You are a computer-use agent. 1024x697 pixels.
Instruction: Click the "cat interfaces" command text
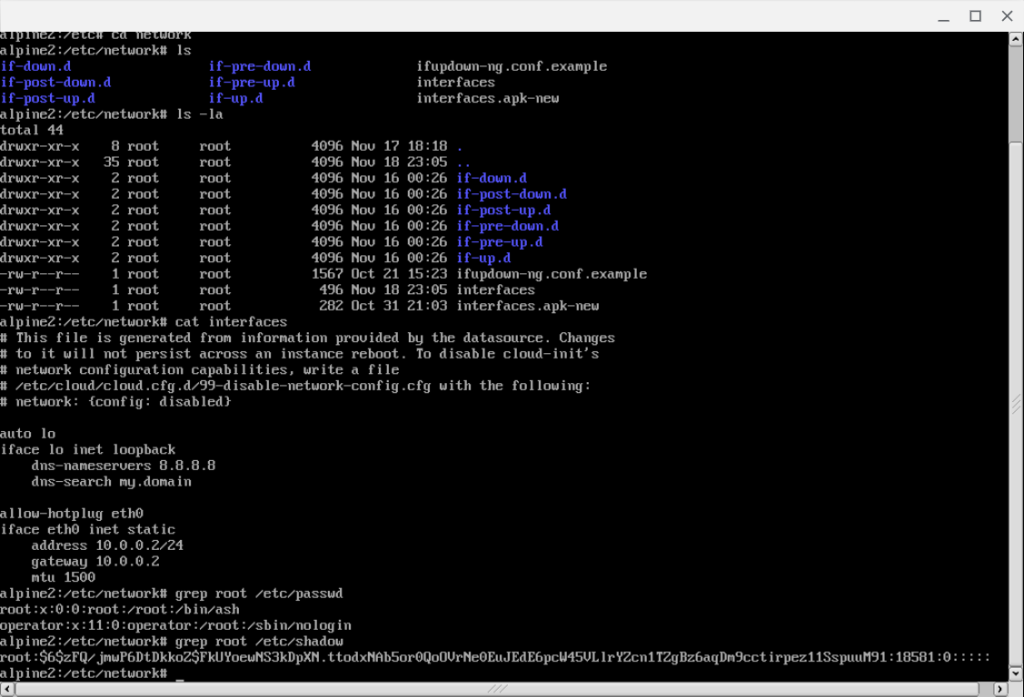coord(231,322)
